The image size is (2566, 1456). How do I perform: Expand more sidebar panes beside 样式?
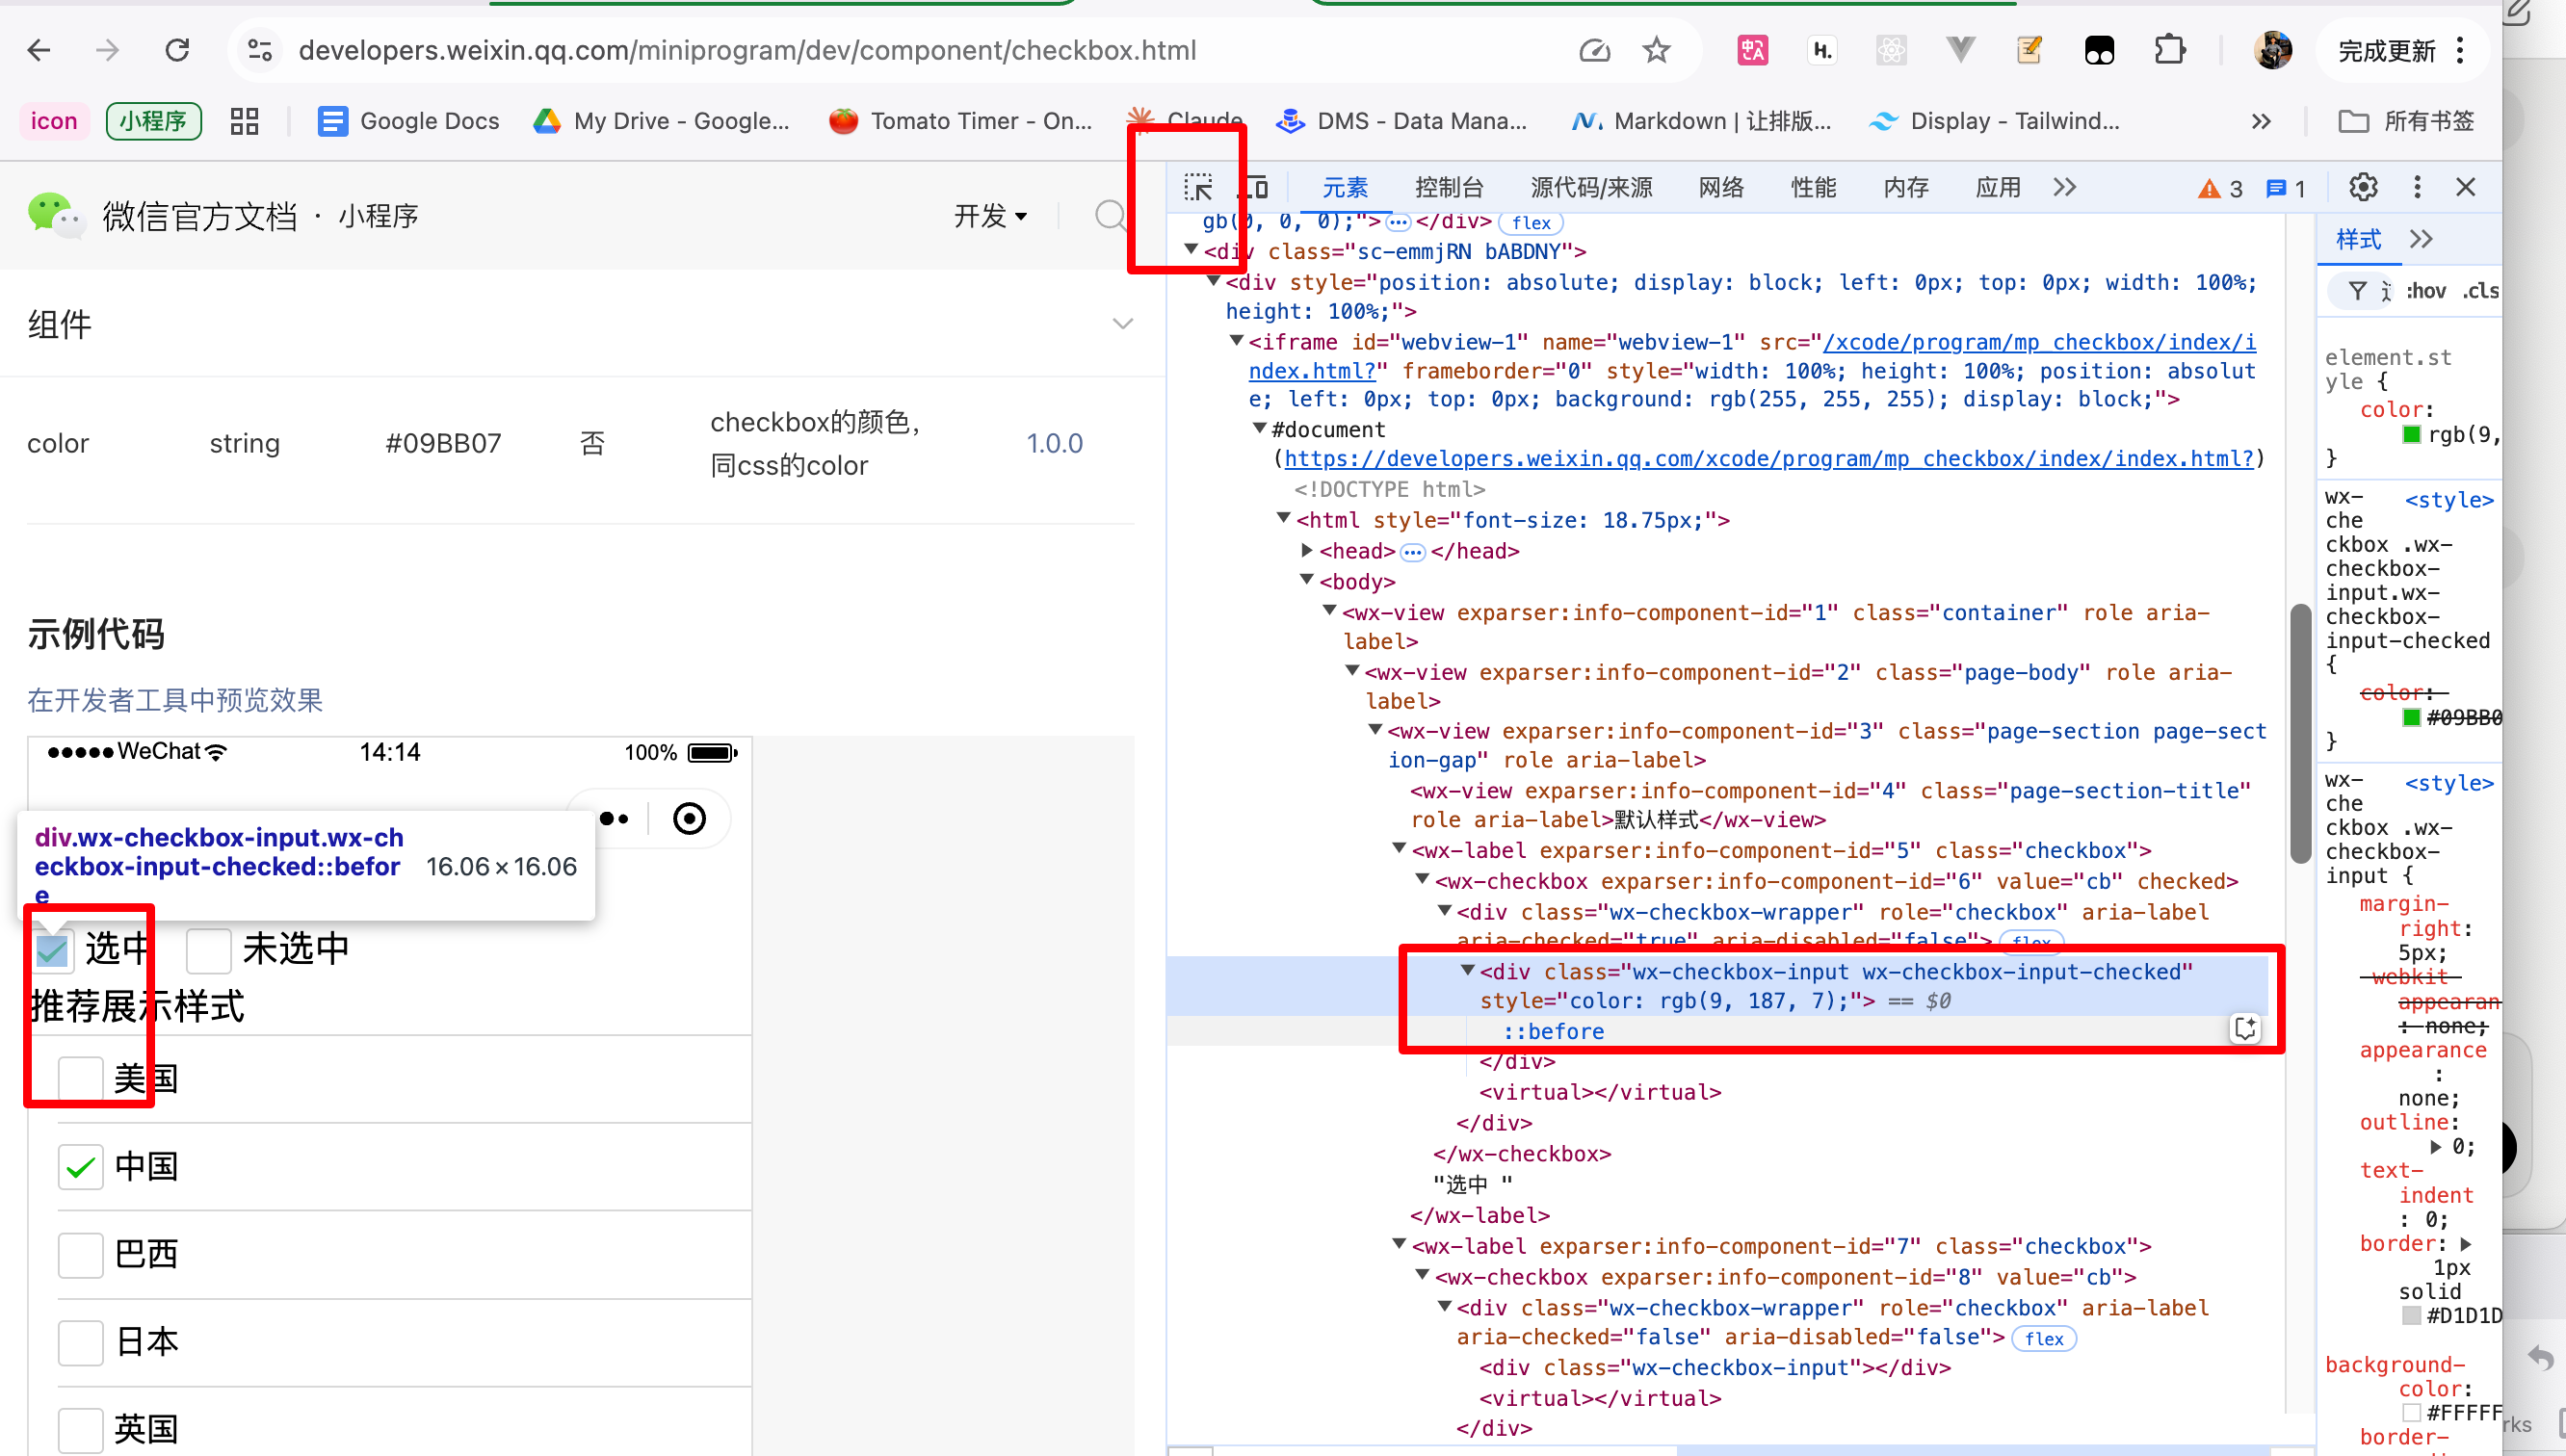2421,239
